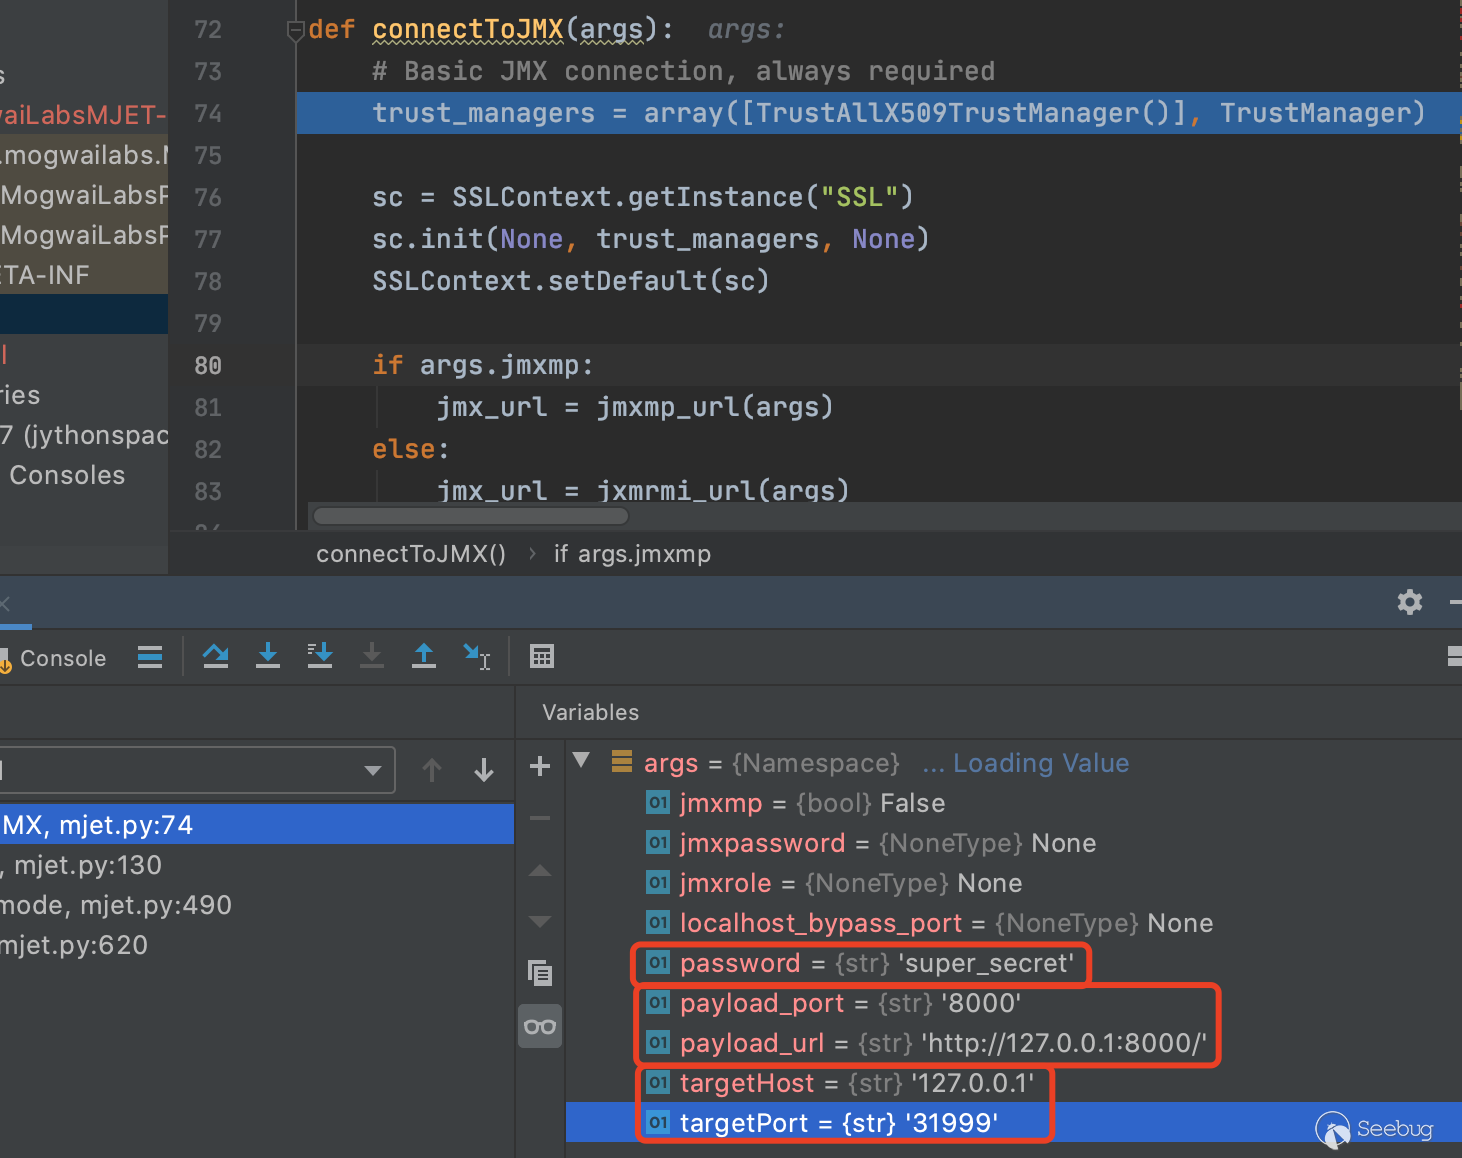Select the password variable row
The width and height of the screenshot is (1462, 1158).
pyautogui.click(x=860, y=963)
